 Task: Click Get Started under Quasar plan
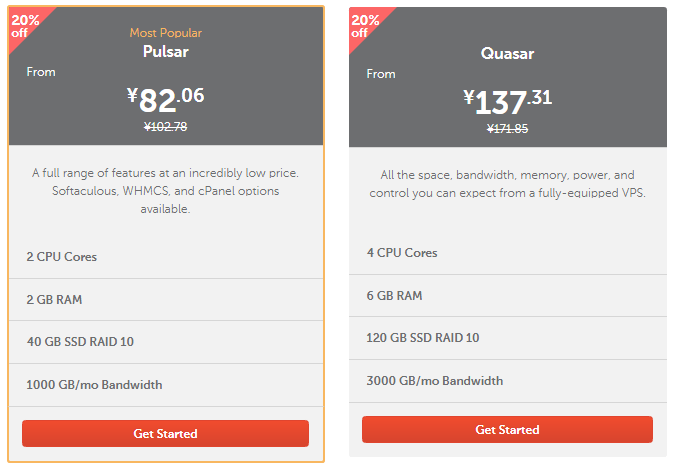(x=507, y=429)
